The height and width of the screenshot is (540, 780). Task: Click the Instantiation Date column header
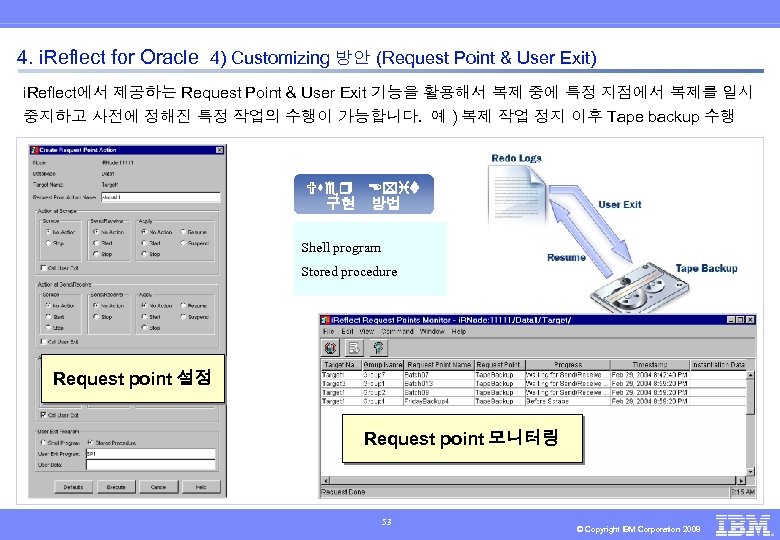coord(718,364)
